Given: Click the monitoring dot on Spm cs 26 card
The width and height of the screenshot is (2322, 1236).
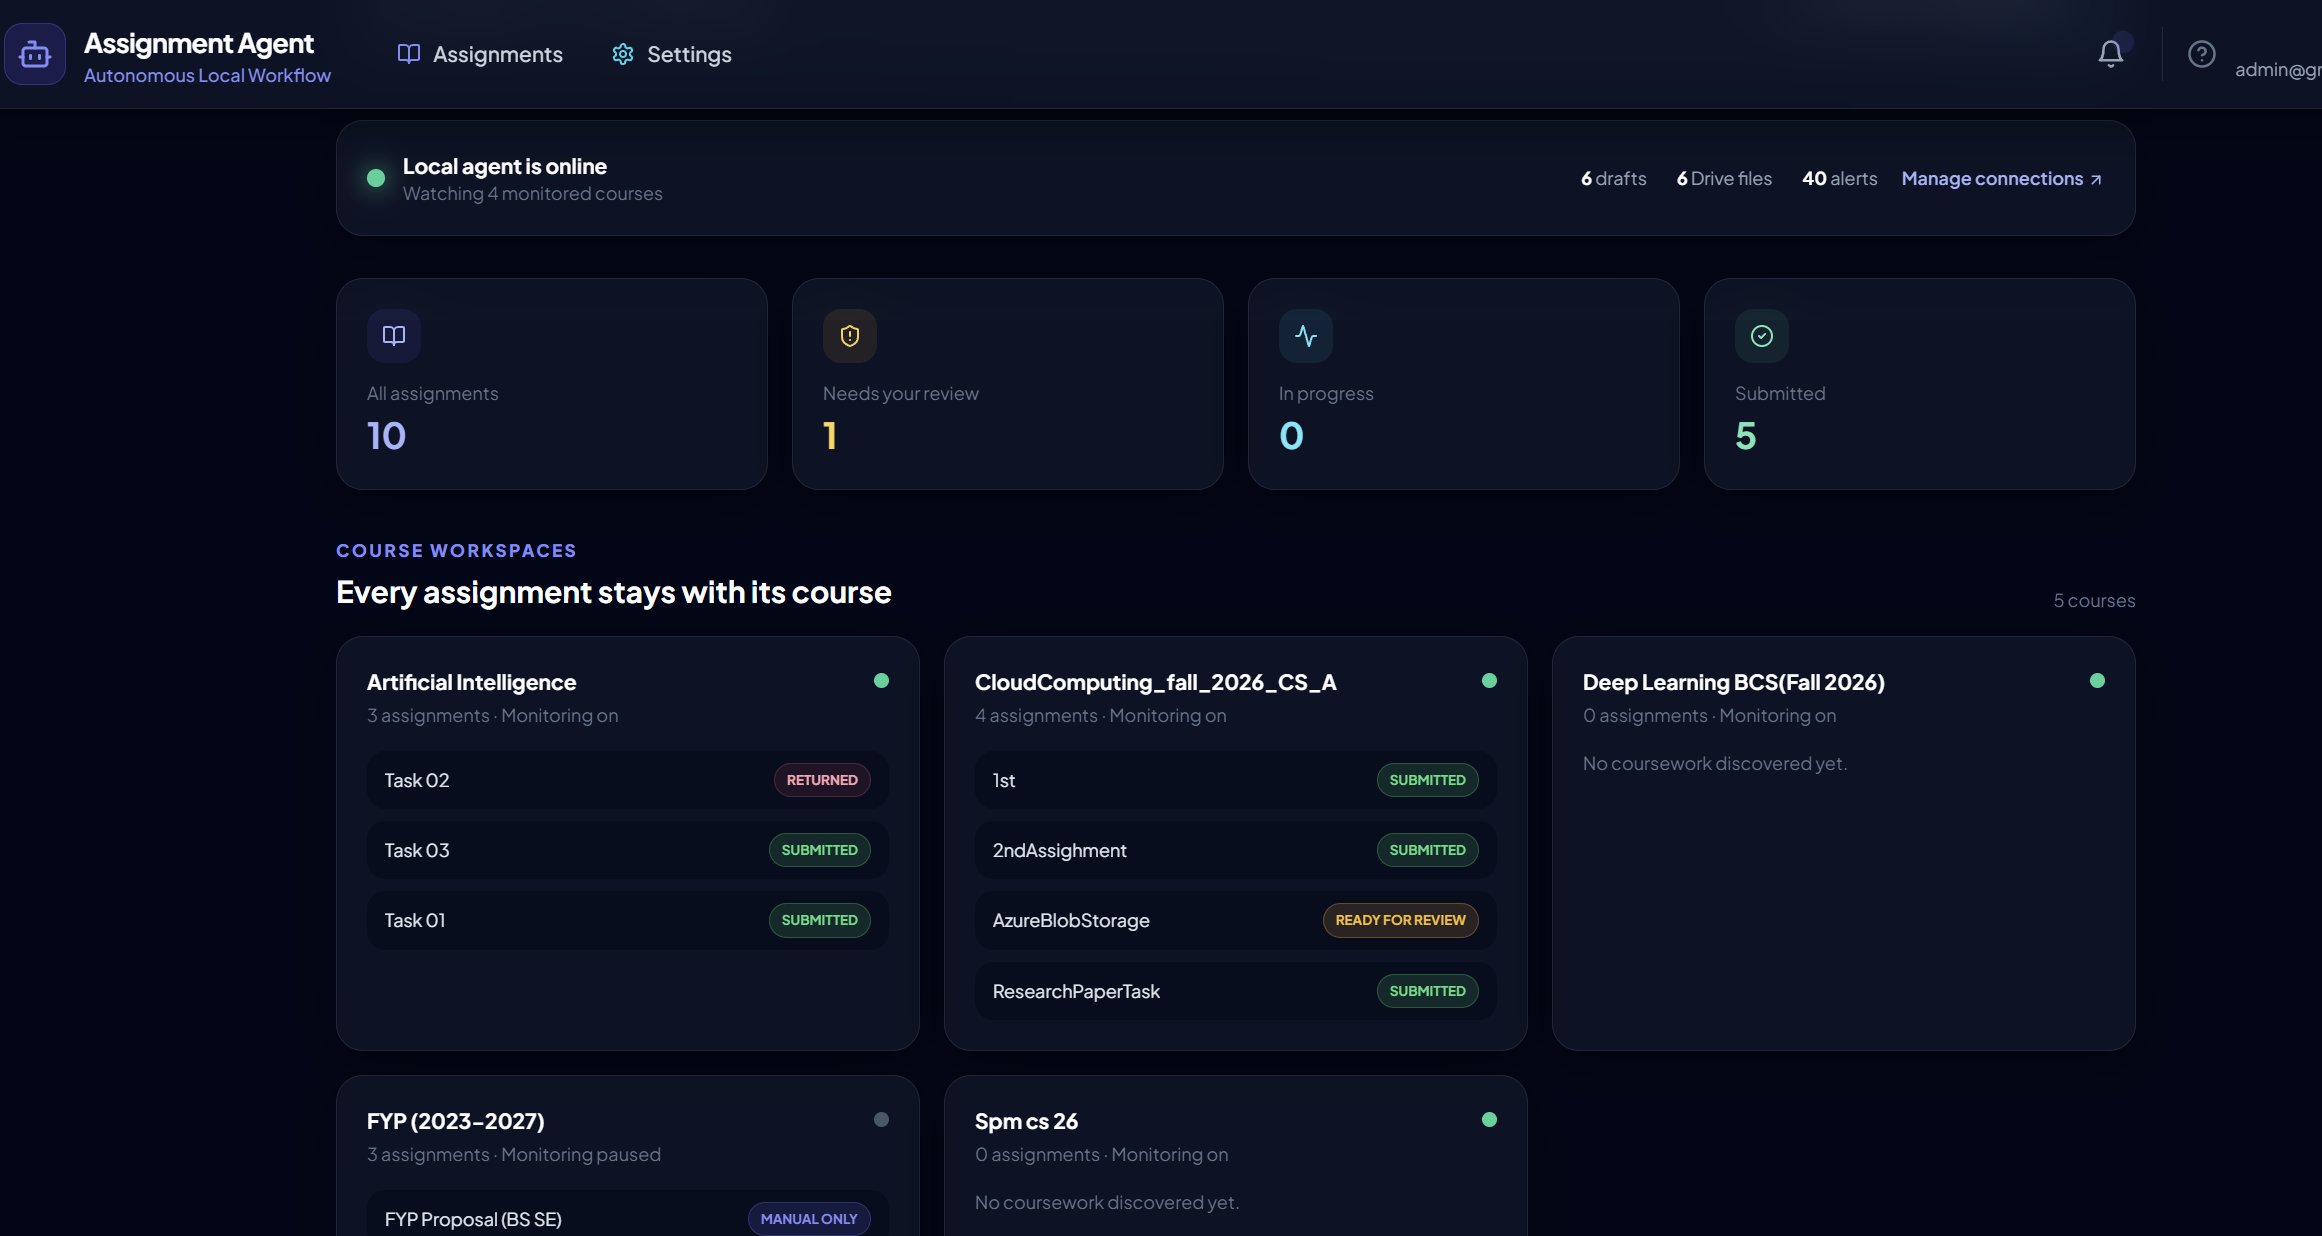Looking at the screenshot, I should pyautogui.click(x=1489, y=1120).
